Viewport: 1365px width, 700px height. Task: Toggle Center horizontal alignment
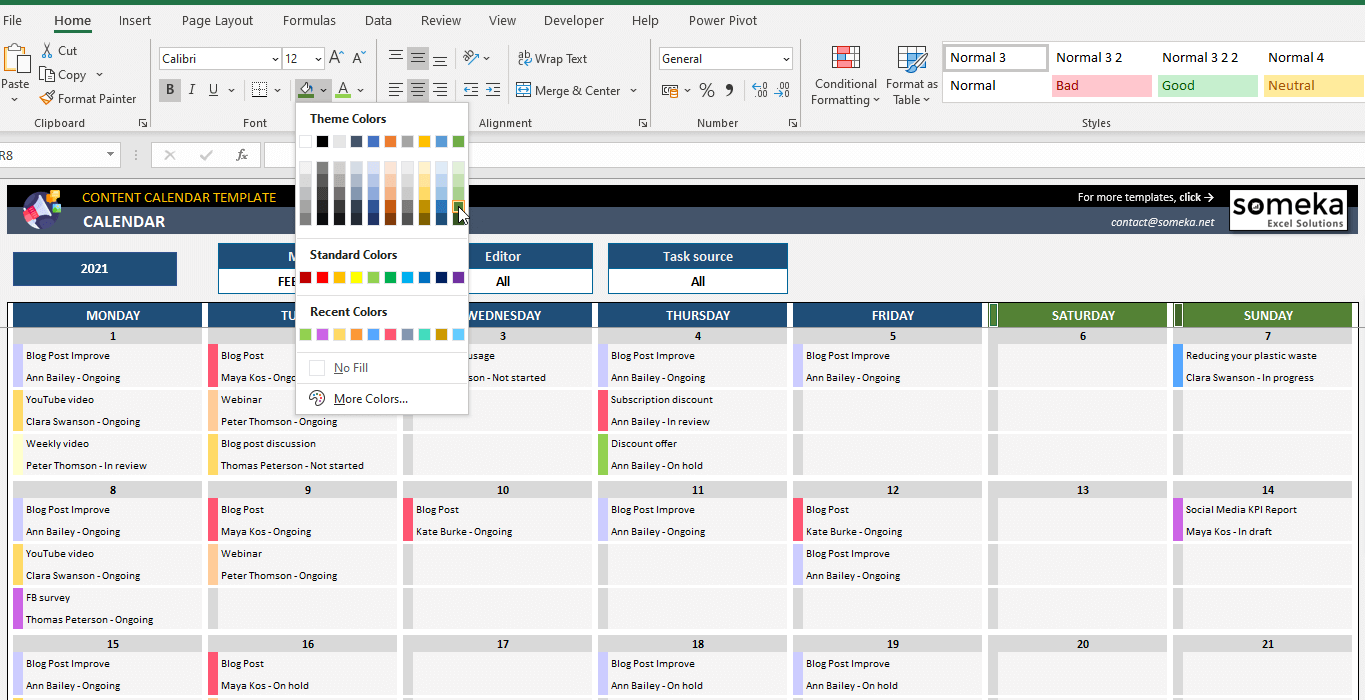pos(418,90)
